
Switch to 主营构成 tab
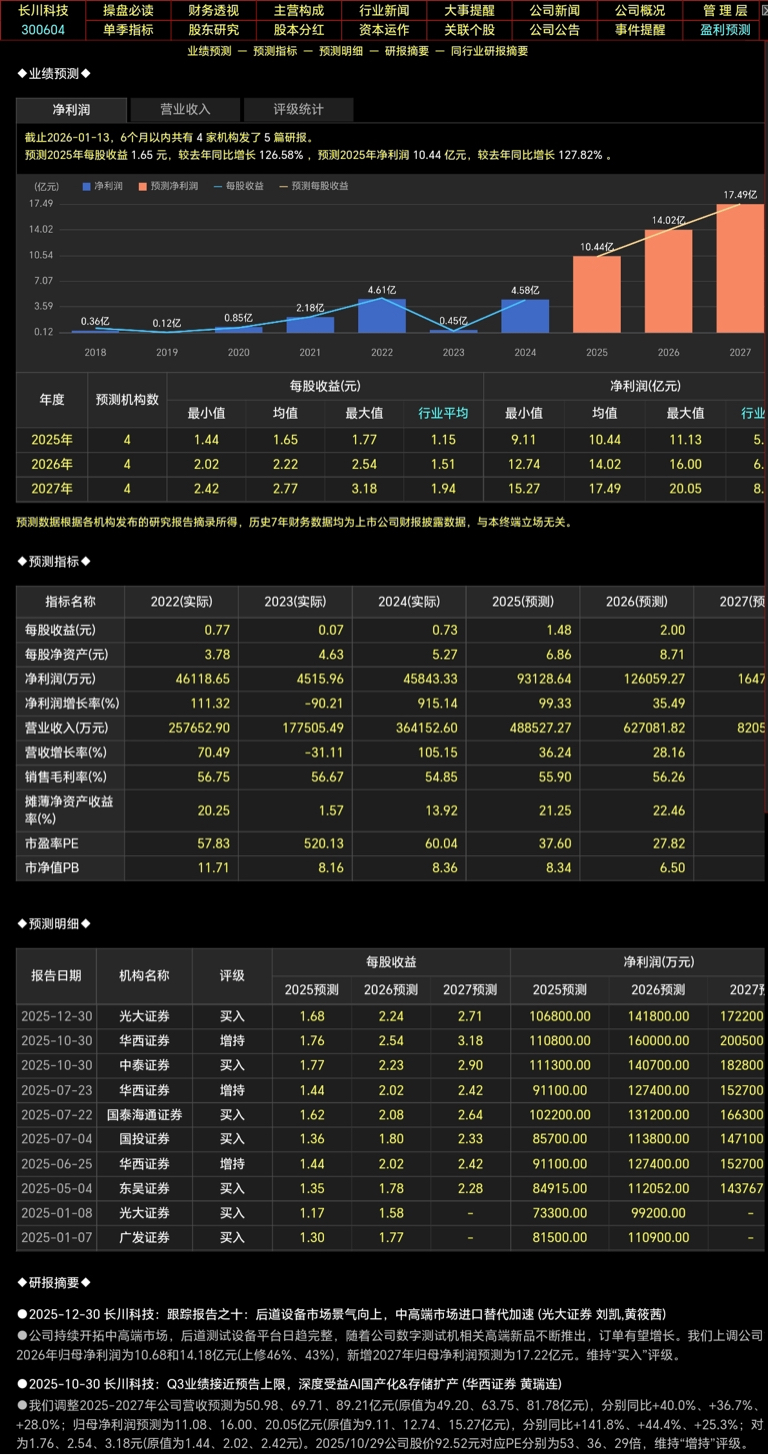coord(299,11)
